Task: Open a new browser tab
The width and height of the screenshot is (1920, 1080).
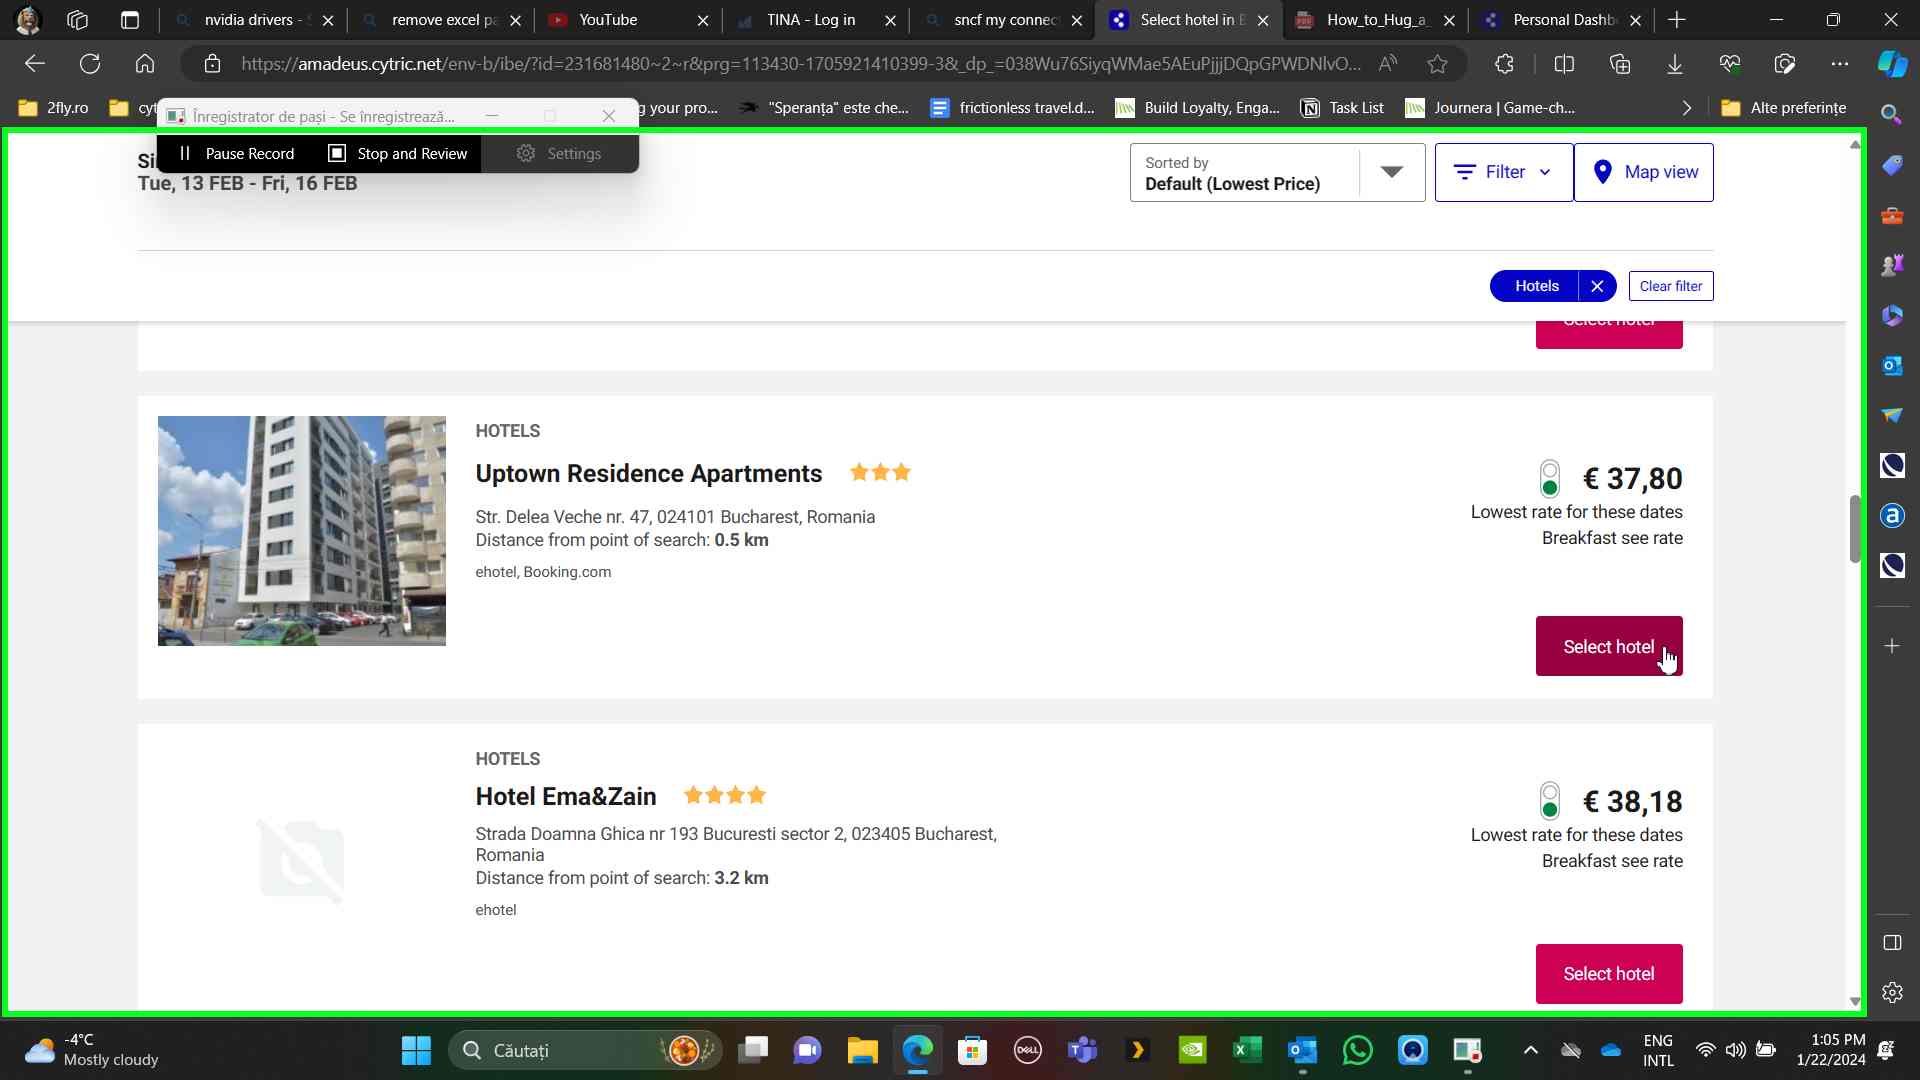Action: point(1677,20)
